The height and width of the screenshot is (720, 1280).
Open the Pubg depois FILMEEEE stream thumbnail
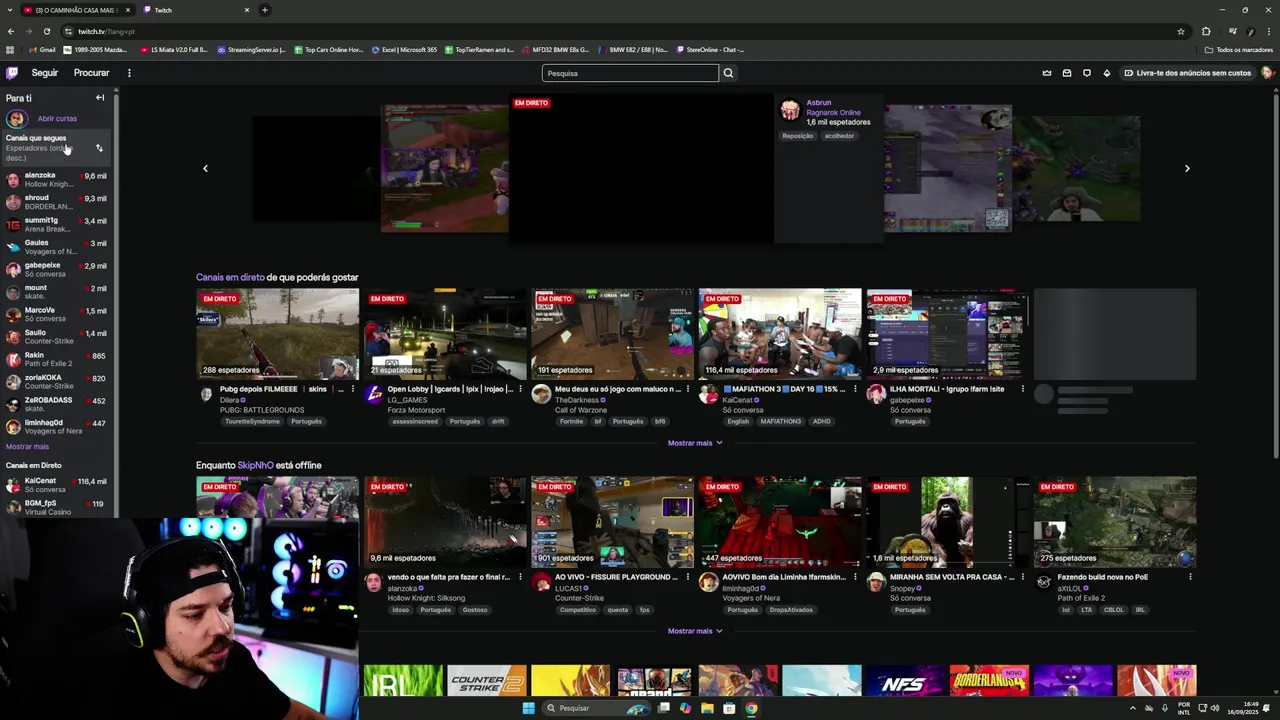pos(277,334)
